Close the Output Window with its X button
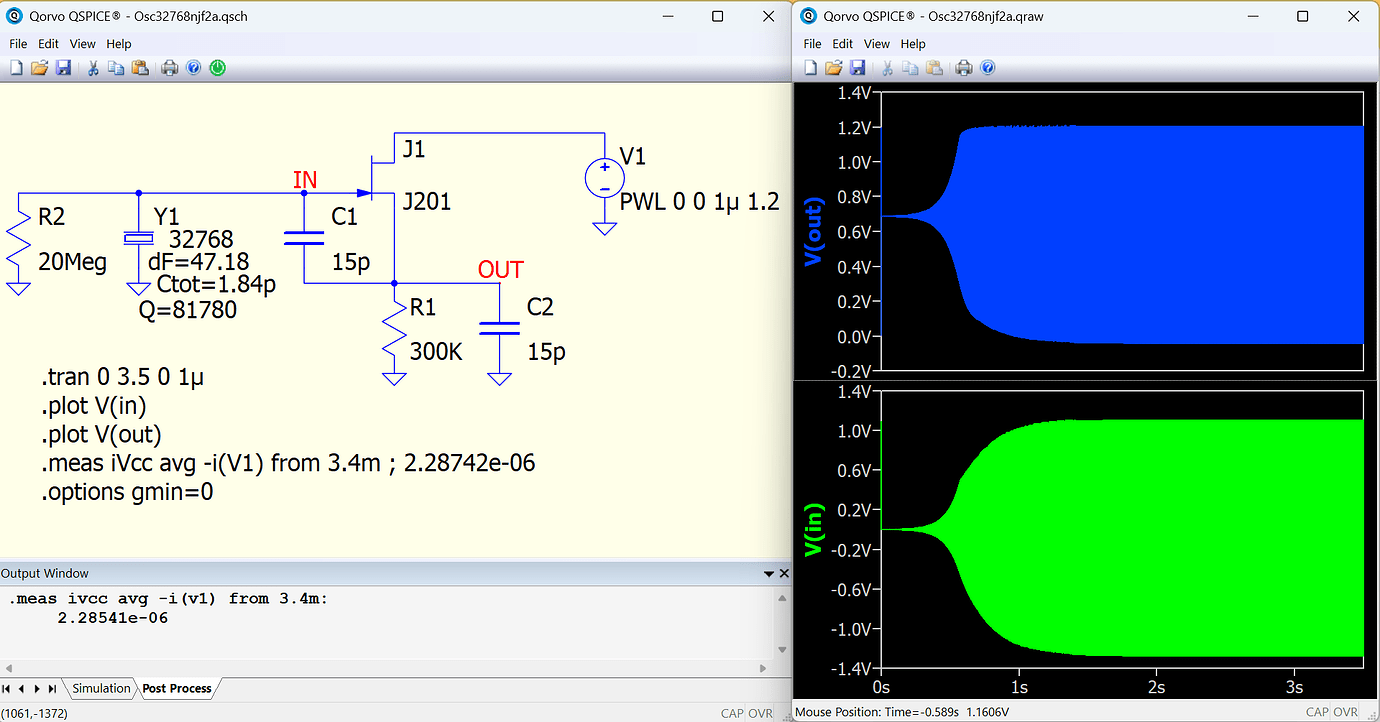Viewport: 1380px width, 722px height. coord(783,573)
